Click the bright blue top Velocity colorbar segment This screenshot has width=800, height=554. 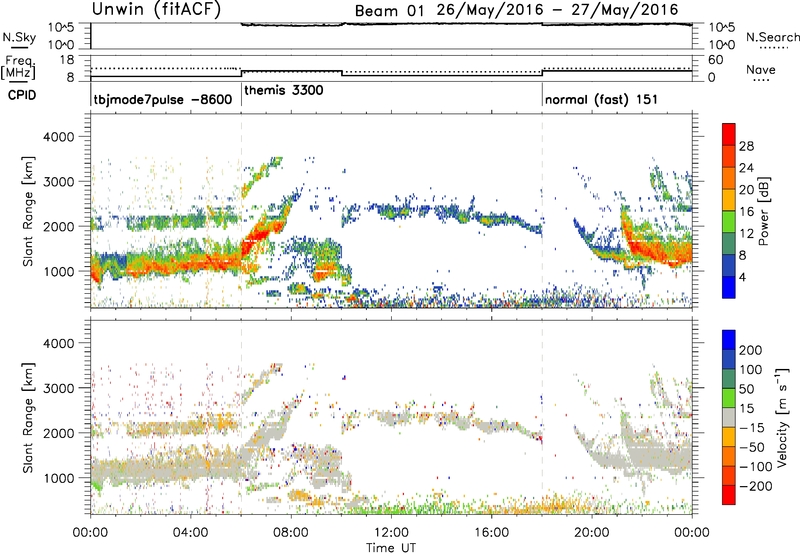pyautogui.click(x=729, y=340)
